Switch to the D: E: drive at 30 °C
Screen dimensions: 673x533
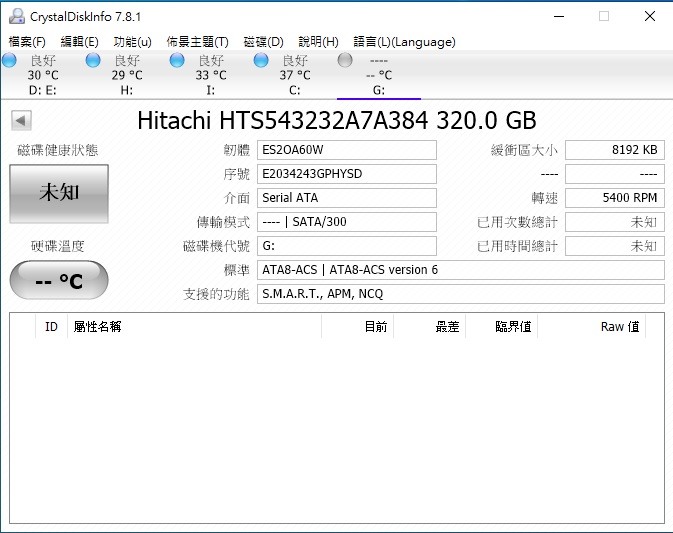43,75
